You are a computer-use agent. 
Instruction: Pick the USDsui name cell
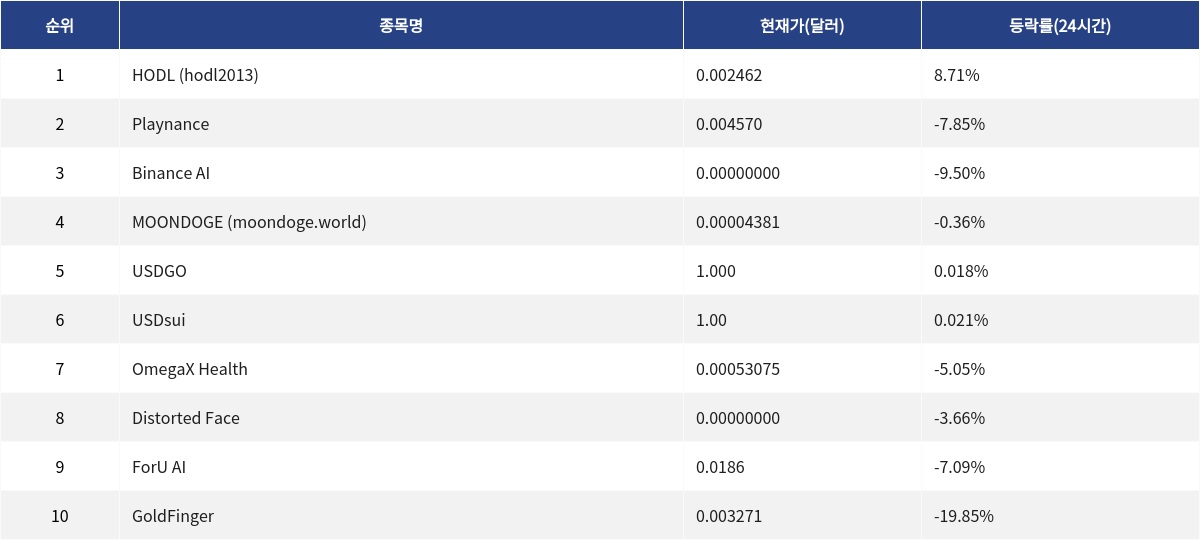pos(159,320)
